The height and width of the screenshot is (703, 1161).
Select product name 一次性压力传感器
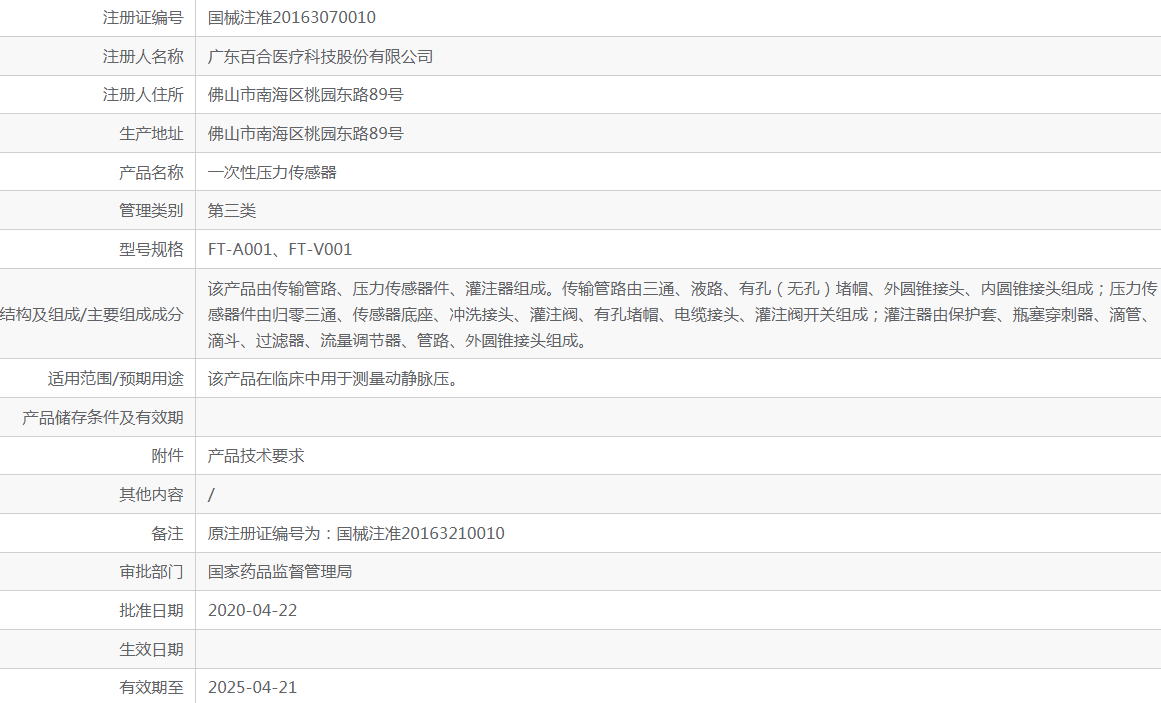(272, 172)
